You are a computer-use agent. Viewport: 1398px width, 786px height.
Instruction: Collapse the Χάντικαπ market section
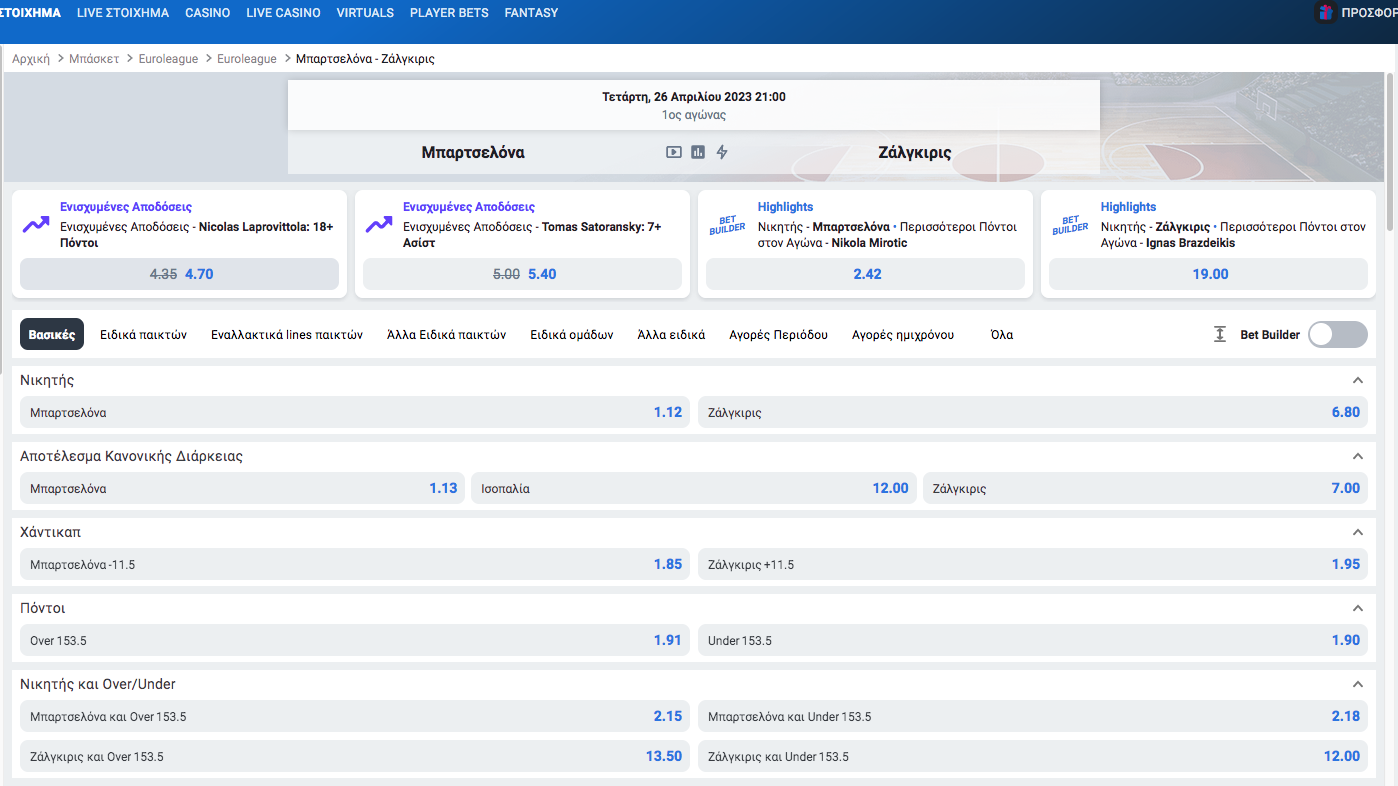1357,532
